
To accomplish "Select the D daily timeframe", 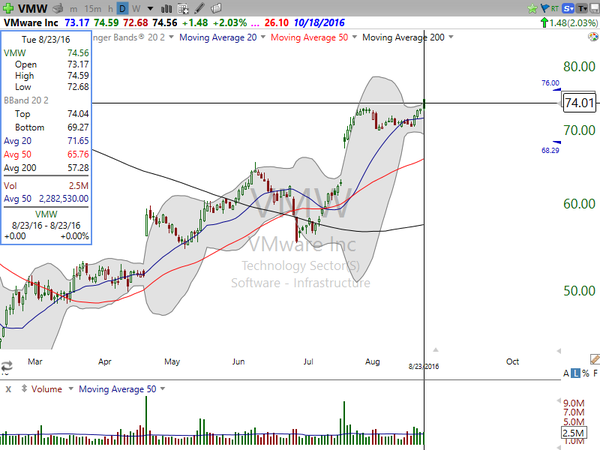I will 122,8.
